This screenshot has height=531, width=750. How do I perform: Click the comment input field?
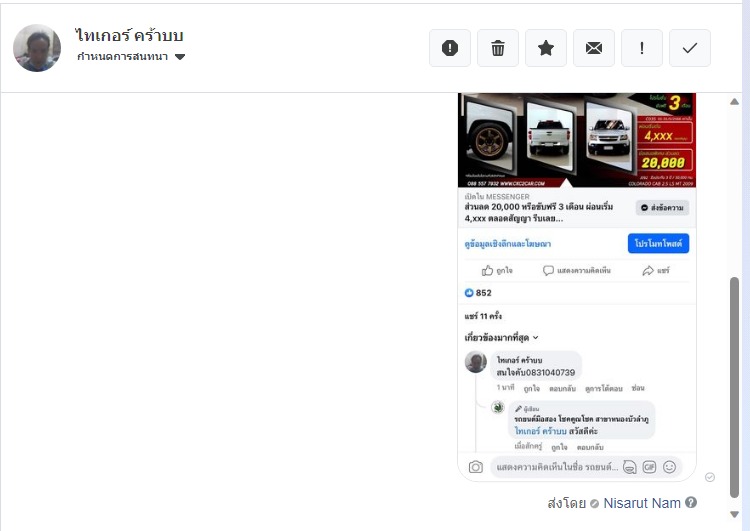point(557,467)
